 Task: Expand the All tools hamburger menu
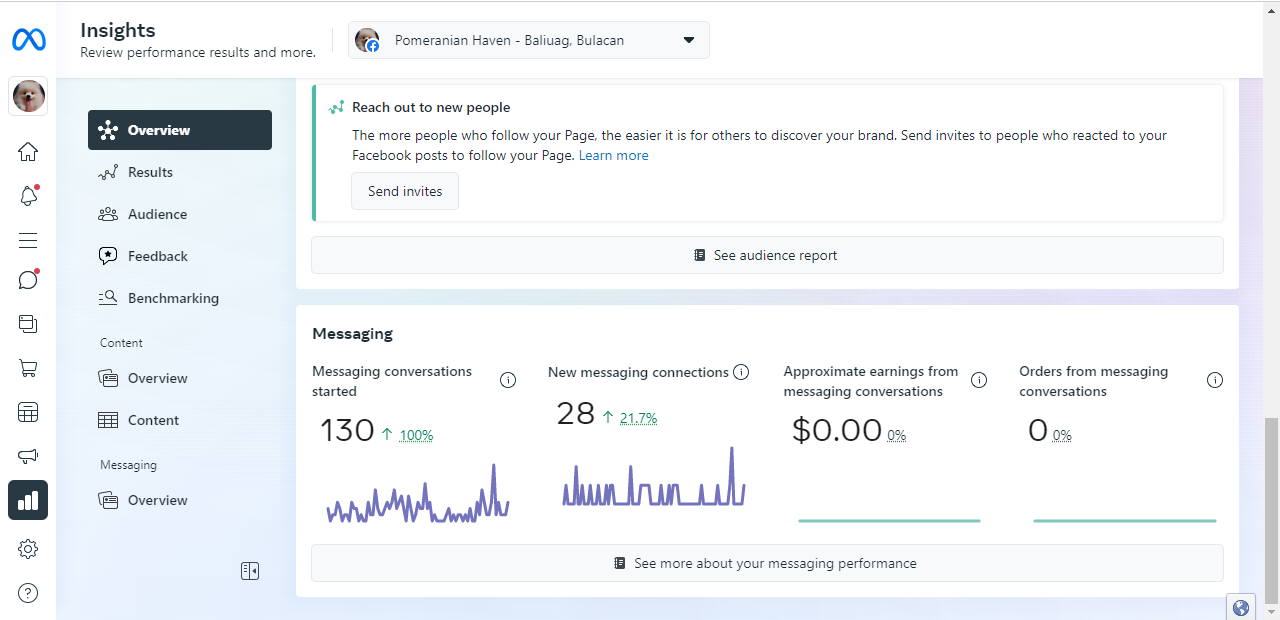(x=28, y=240)
